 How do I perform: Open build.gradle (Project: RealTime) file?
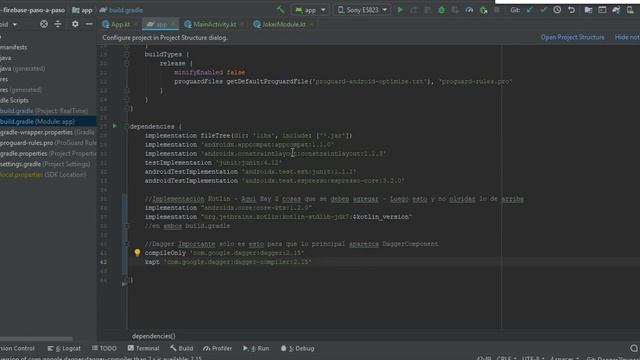[44, 111]
